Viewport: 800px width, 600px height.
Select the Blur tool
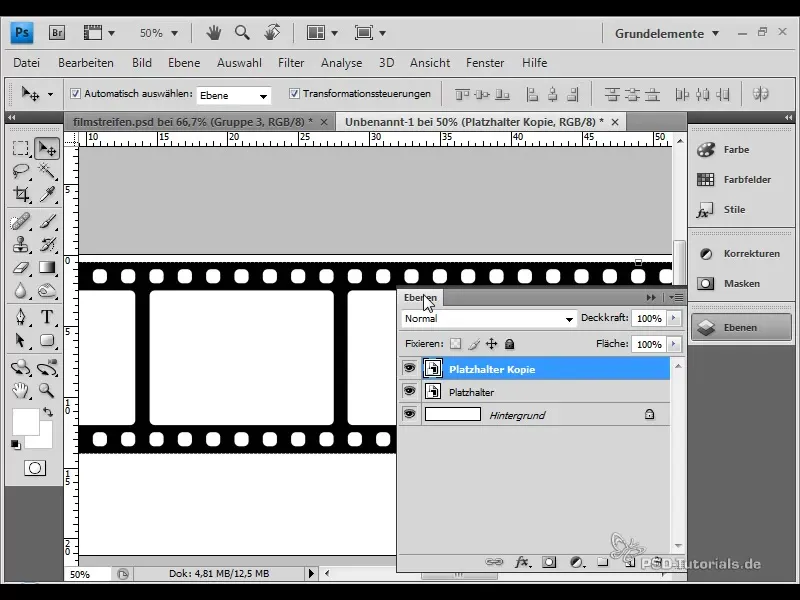(x=20, y=291)
